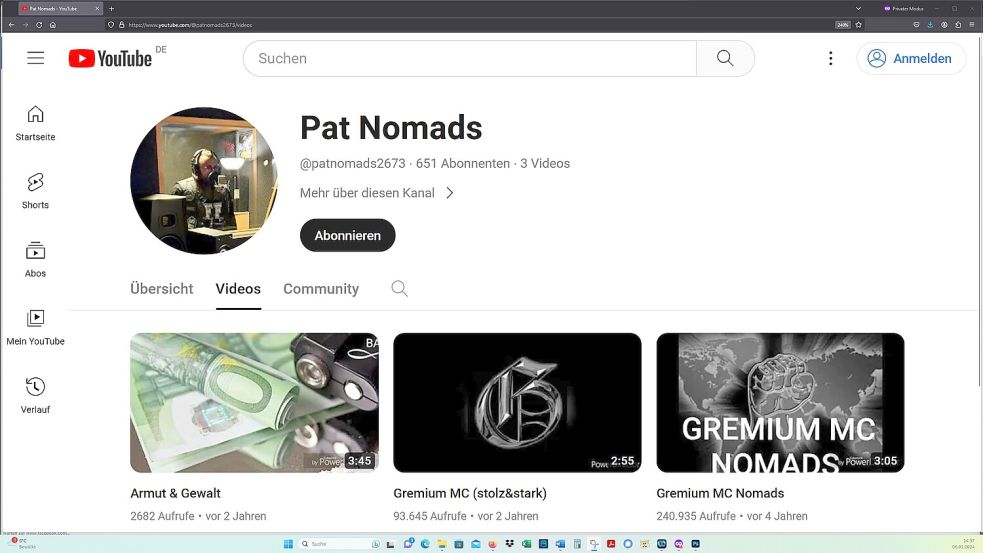This screenshot has width=983, height=553.
Task: Click the GREMIUM MC NOMADS fist thumbnail
Action: click(780, 403)
